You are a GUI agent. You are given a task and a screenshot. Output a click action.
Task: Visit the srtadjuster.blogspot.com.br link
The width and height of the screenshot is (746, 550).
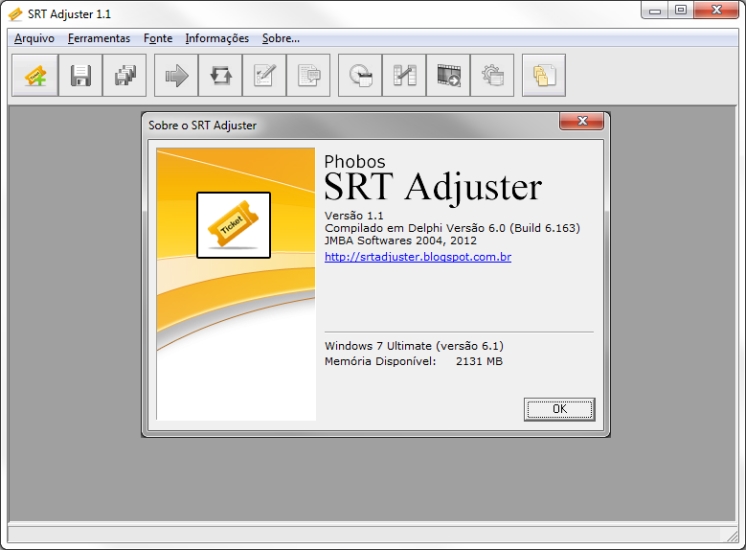(418, 257)
